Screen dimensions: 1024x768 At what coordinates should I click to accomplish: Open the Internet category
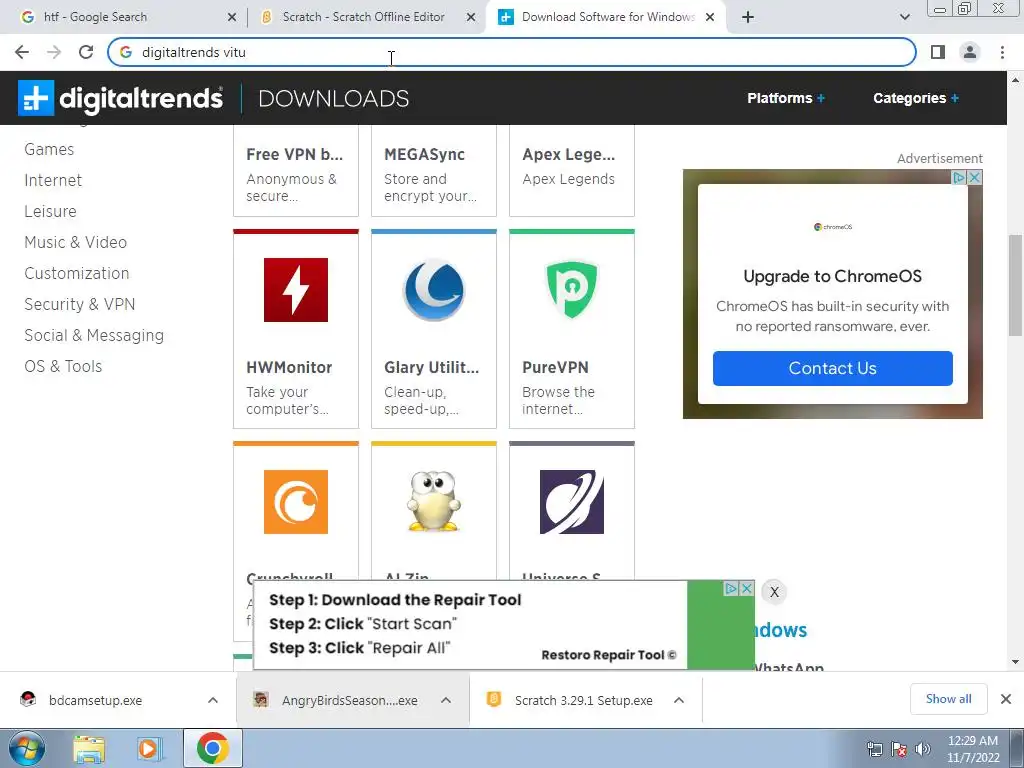(53, 180)
